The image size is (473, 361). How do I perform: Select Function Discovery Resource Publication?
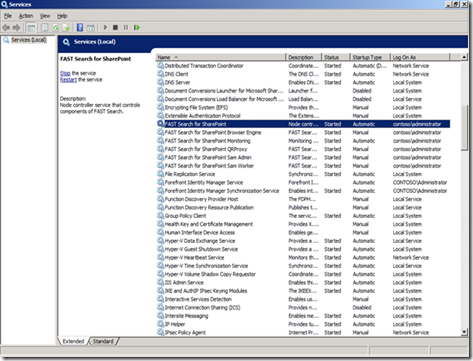pyautogui.click(x=303, y=207)
